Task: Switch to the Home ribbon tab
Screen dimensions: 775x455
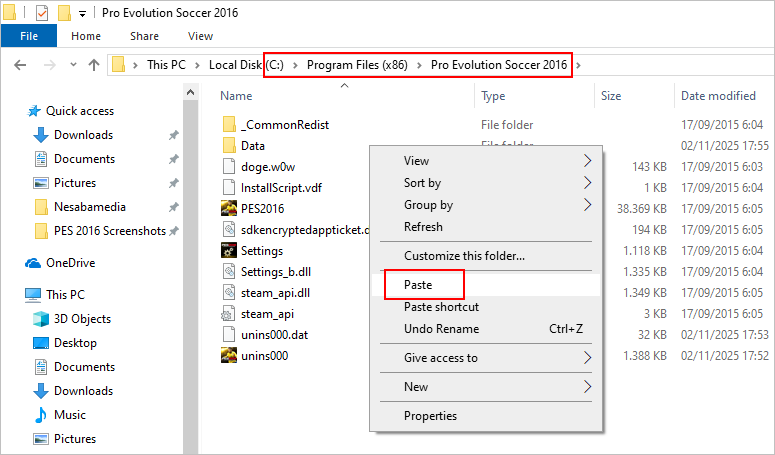Action: 86,36
